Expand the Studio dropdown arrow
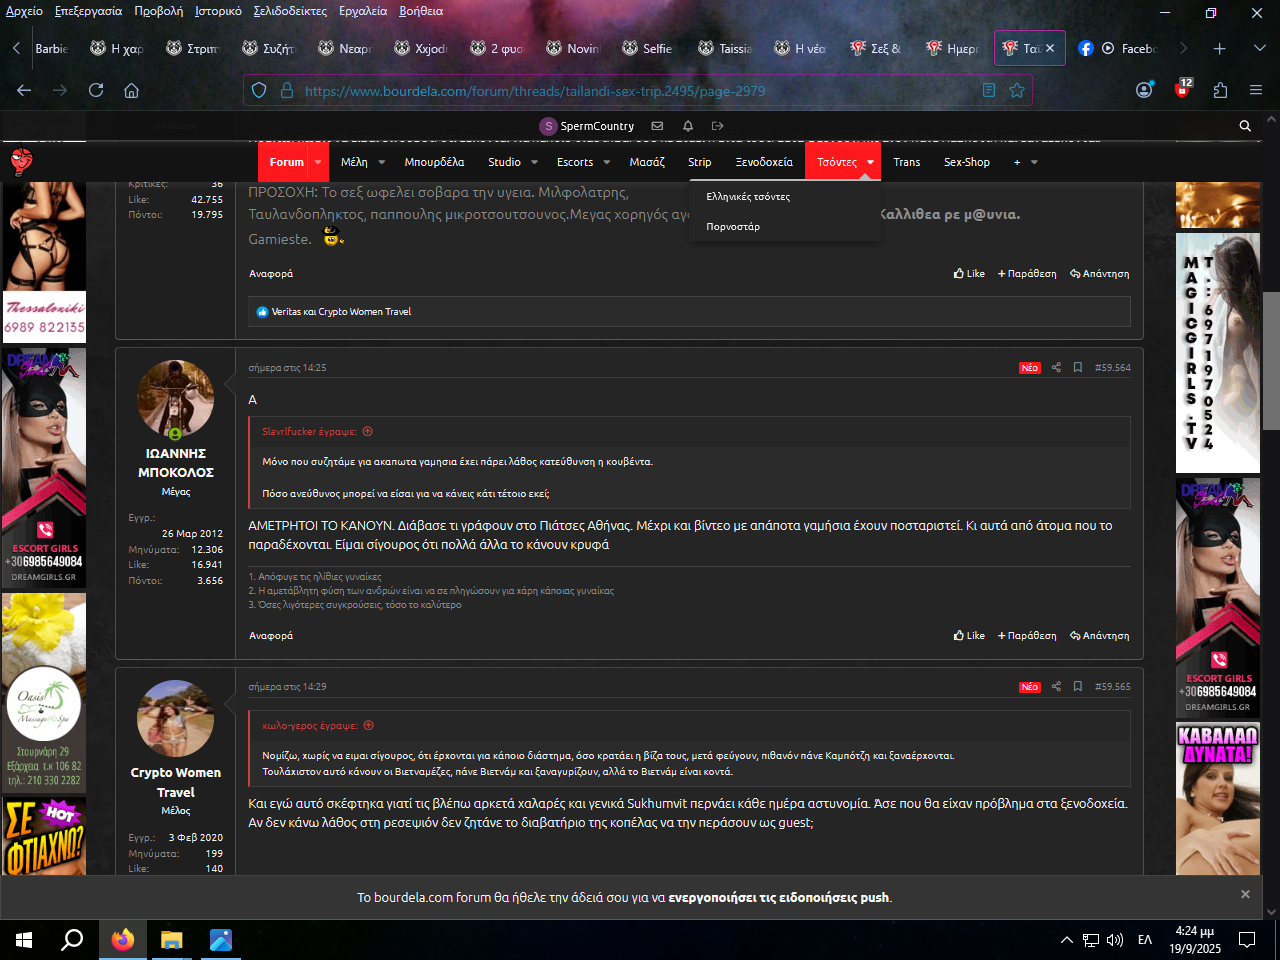This screenshot has width=1280, height=960. point(534,162)
